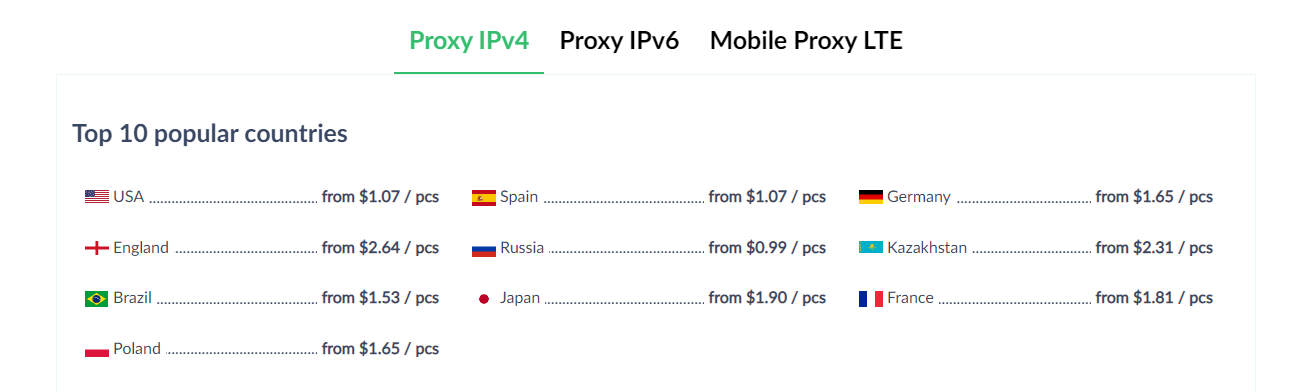Viewport: 1316px width, 392px height.
Task: Click the Top 10 popular countries heading
Action: click(x=210, y=133)
